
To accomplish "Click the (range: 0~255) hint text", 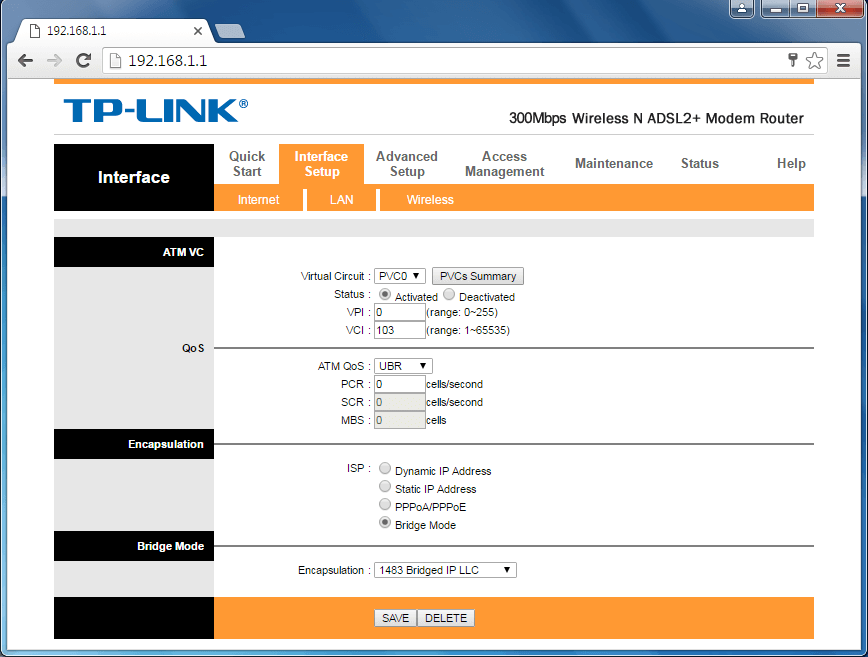I will tap(462, 312).
